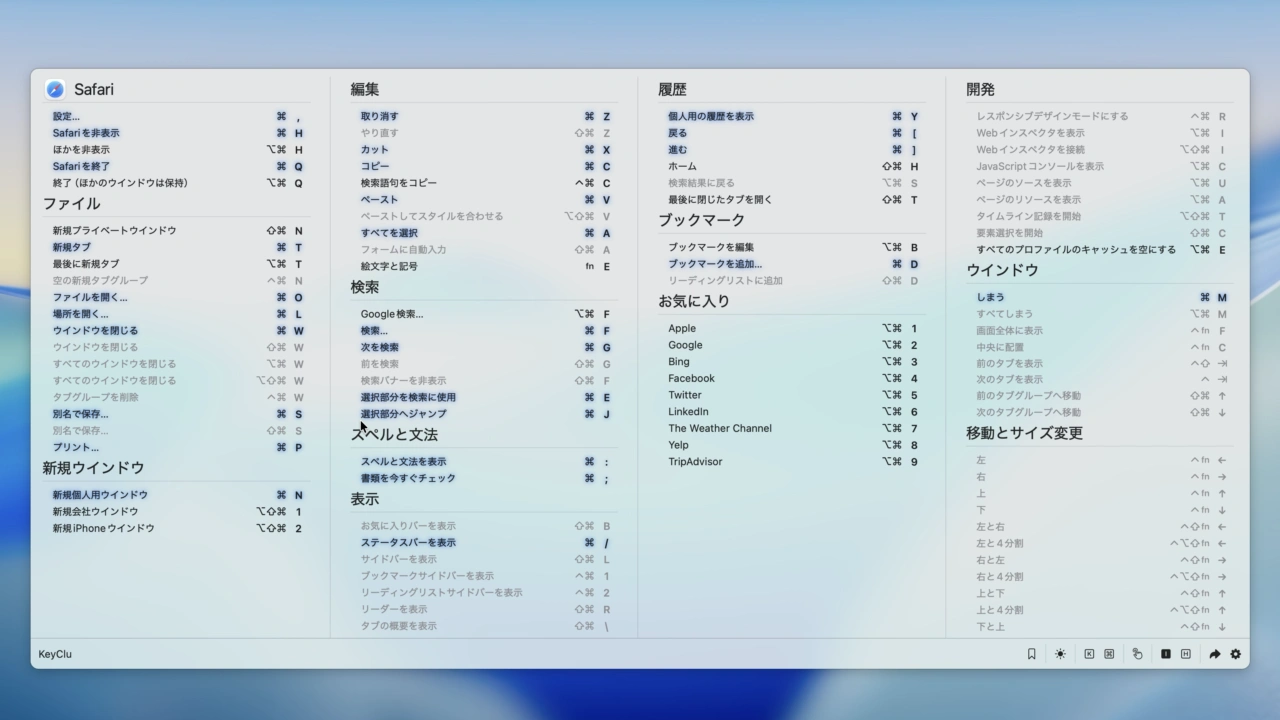Screen dimensions: 1280x720
Task: Click the bookmark icon in KeyClu bar
Action: pyautogui.click(x=1031, y=654)
